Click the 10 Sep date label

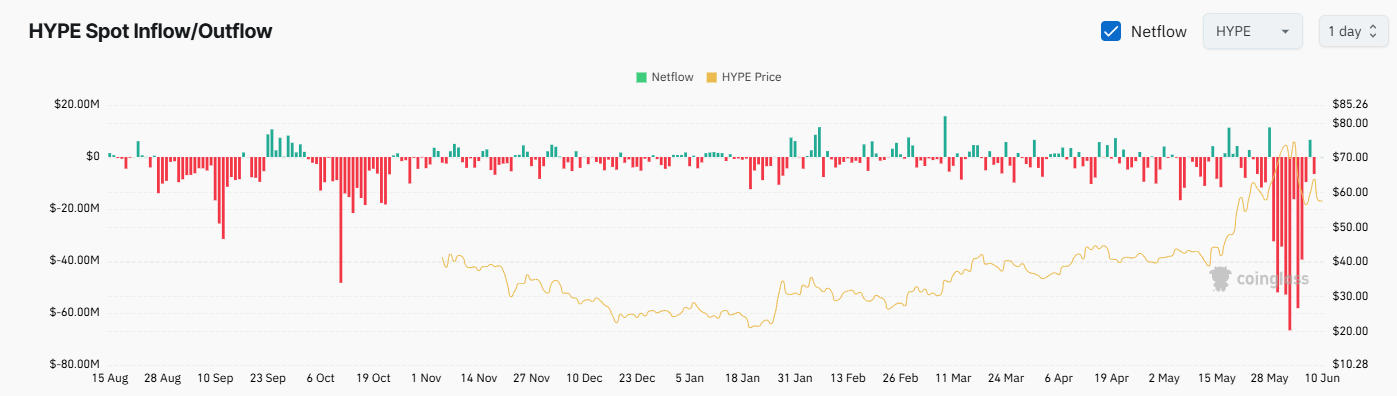[216, 379]
